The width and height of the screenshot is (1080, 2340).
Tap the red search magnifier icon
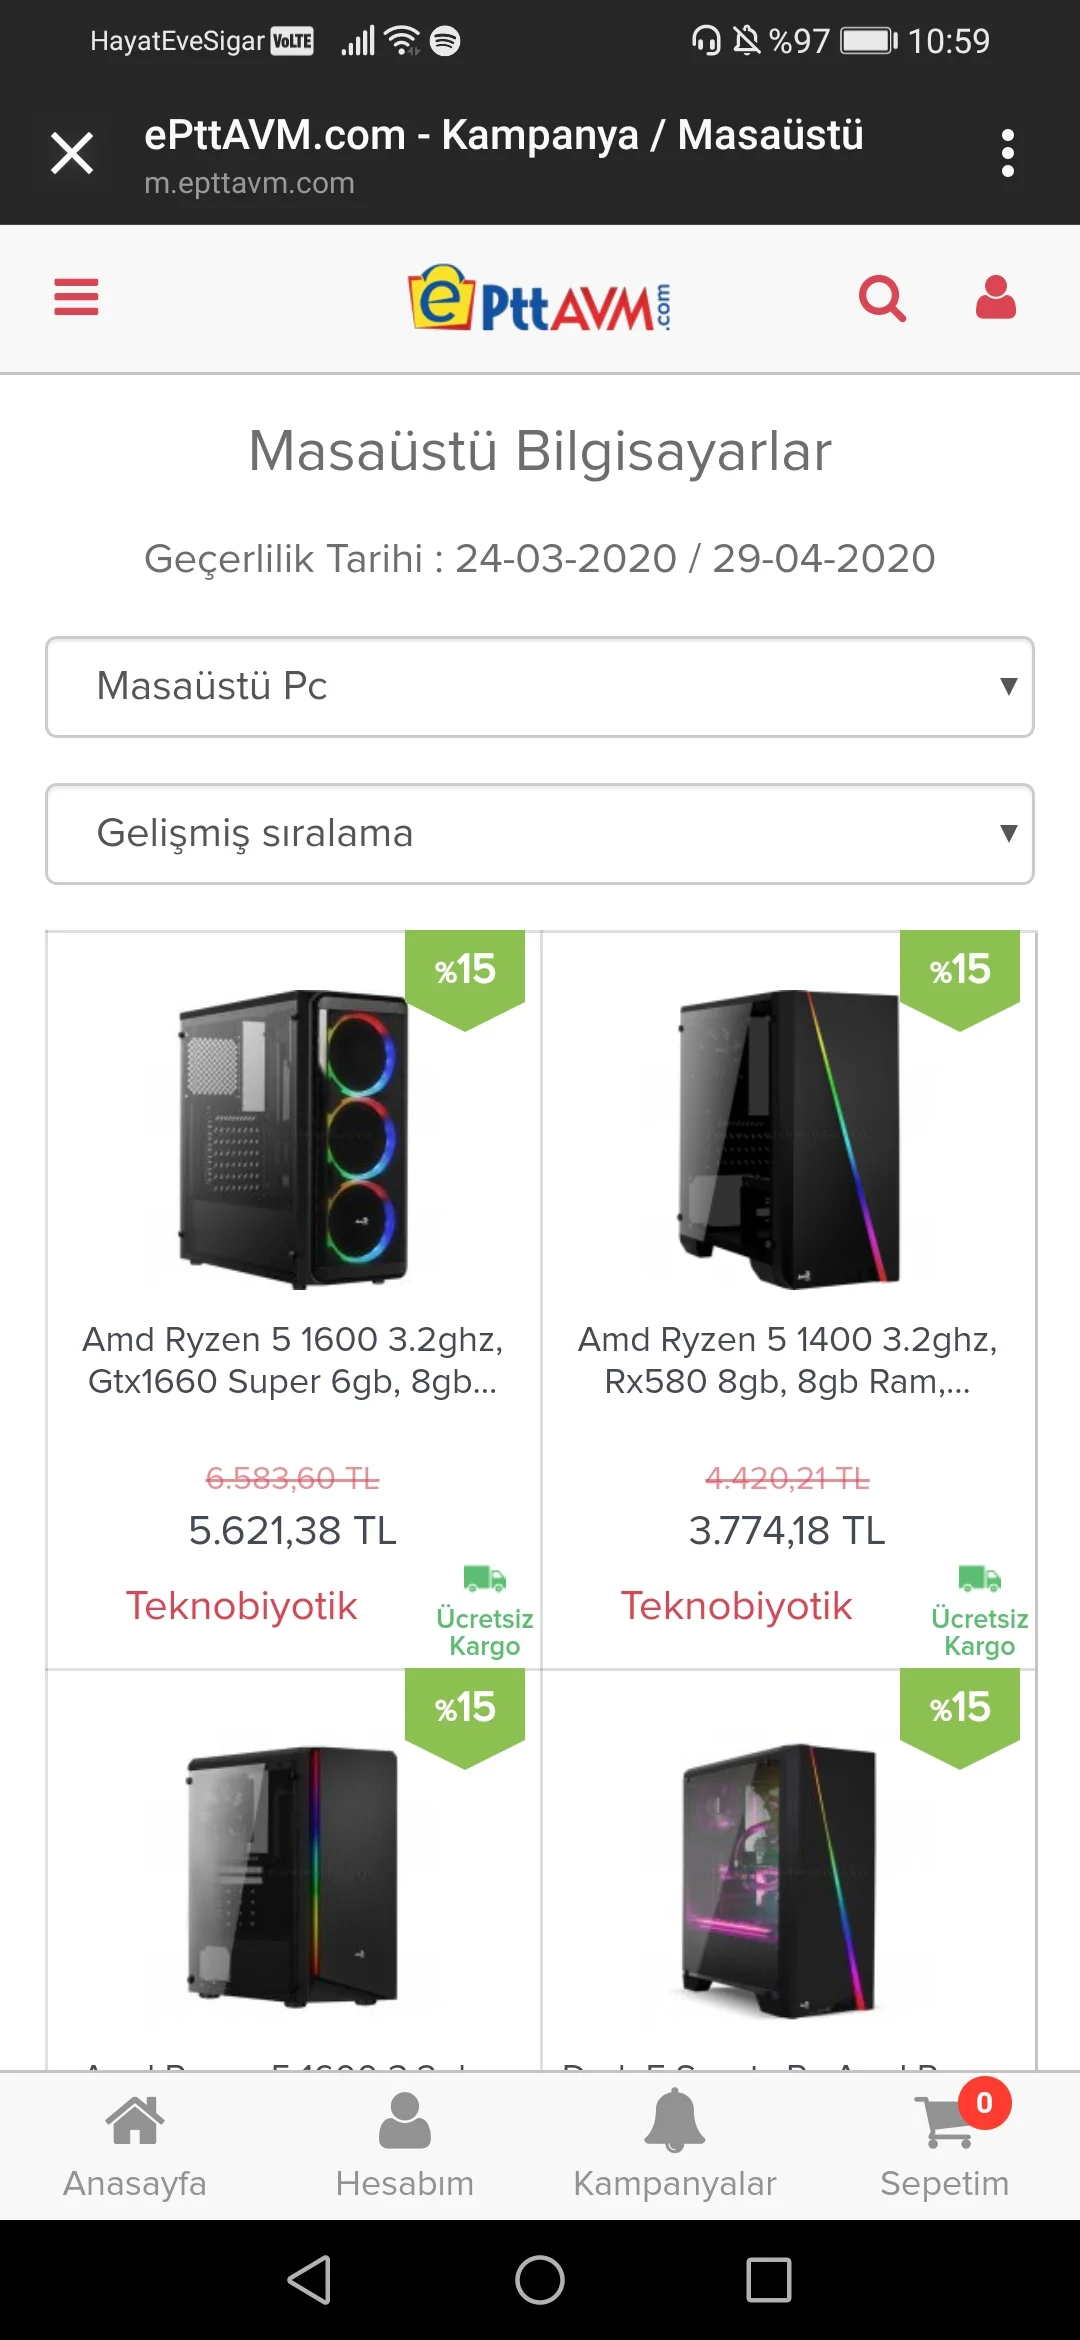pos(882,298)
